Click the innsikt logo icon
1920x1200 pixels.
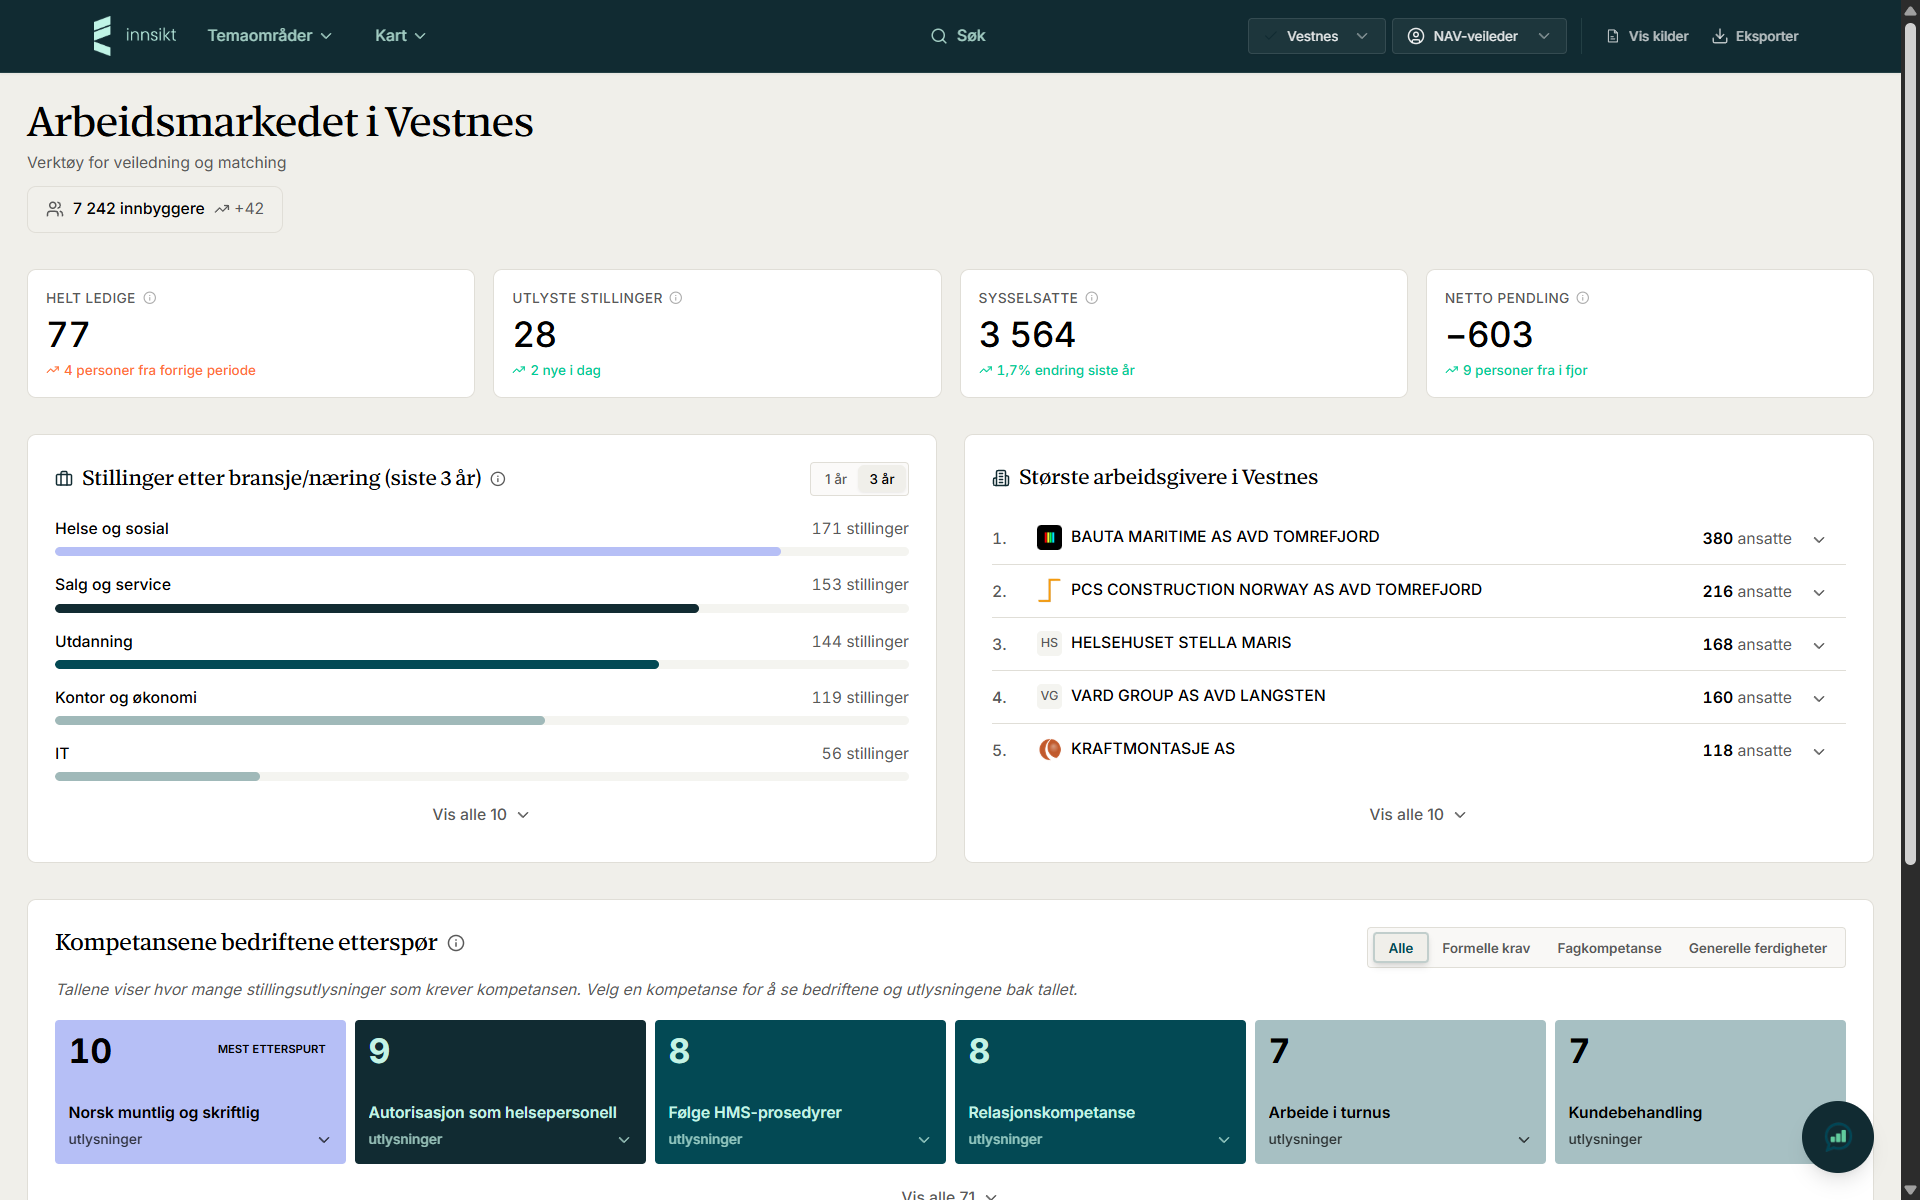pyautogui.click(x=102, y=36)
